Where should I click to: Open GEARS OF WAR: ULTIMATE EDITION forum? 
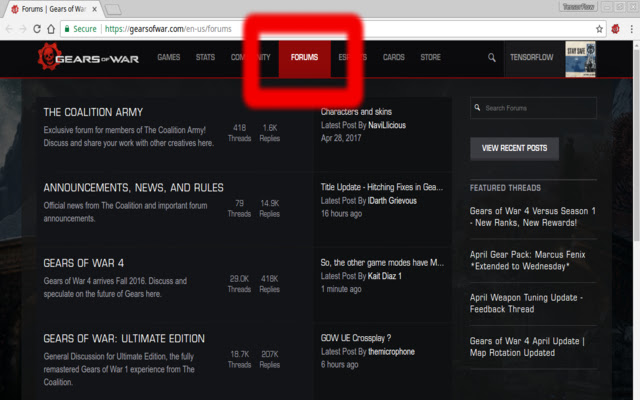[x=124, y=339]
